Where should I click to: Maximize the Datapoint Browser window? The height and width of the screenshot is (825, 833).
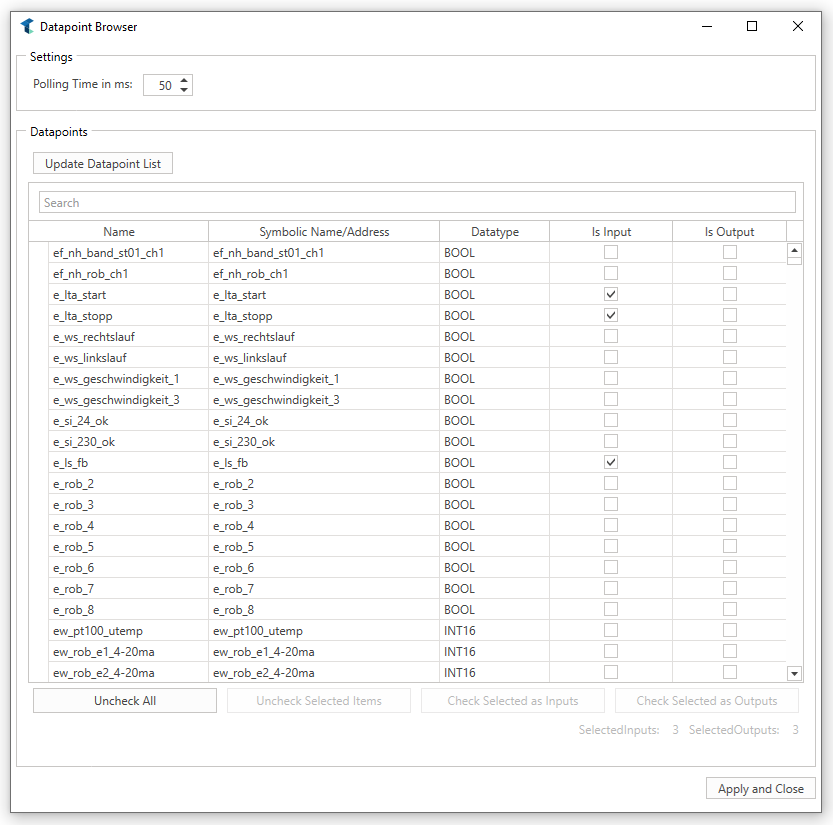(x=752, y=26)
